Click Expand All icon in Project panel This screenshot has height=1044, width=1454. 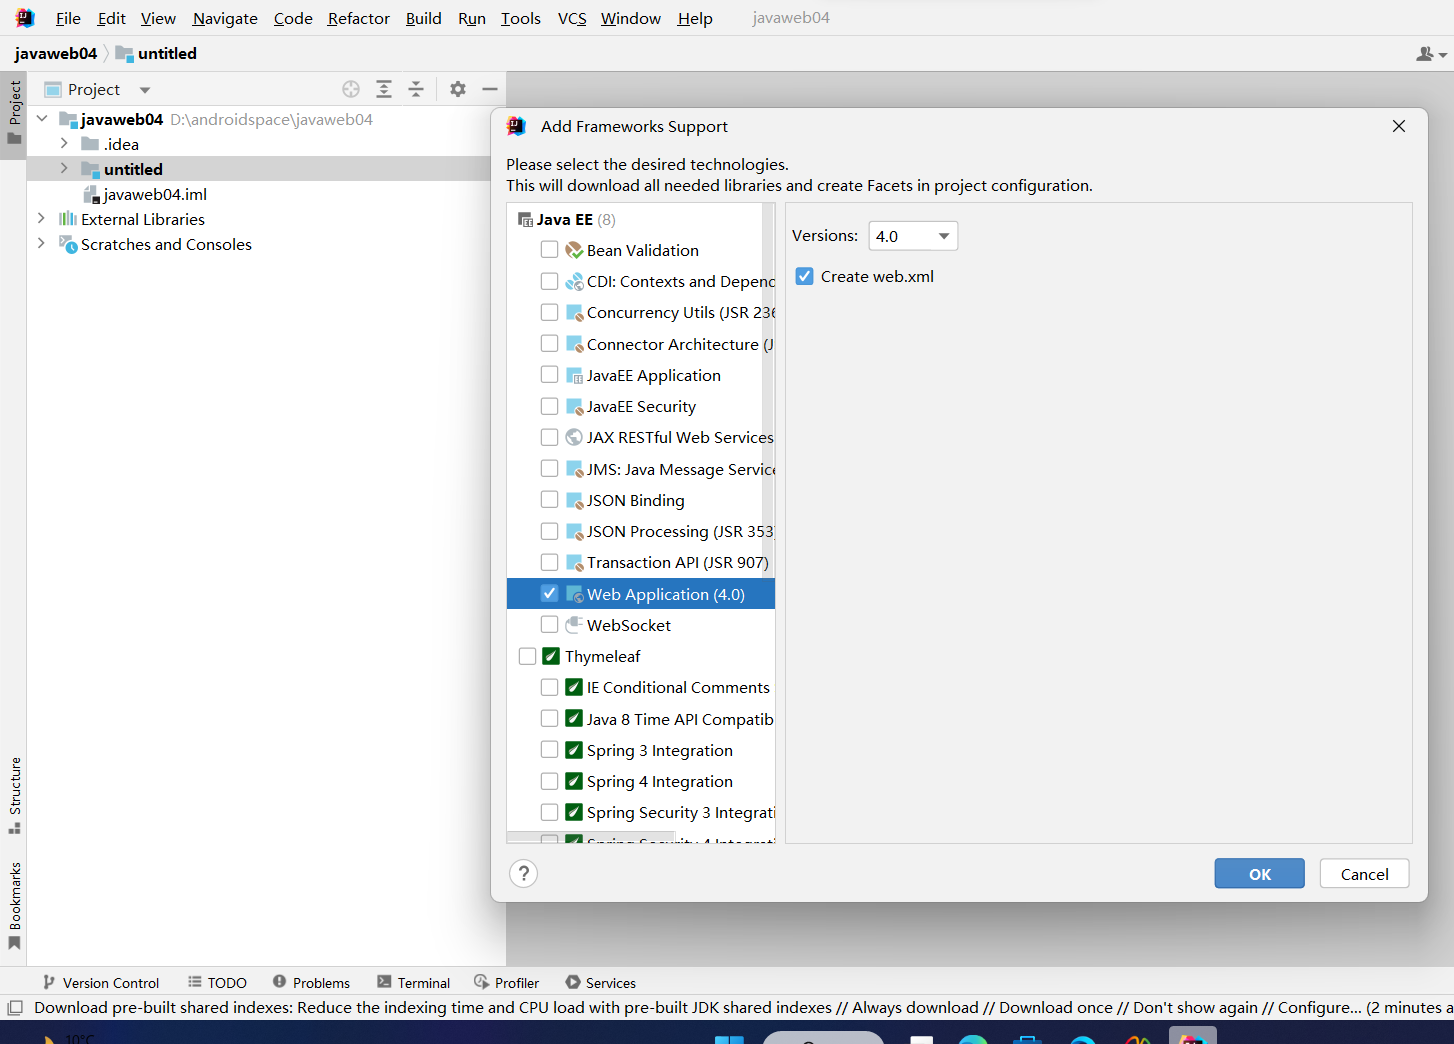click(384, 89)
